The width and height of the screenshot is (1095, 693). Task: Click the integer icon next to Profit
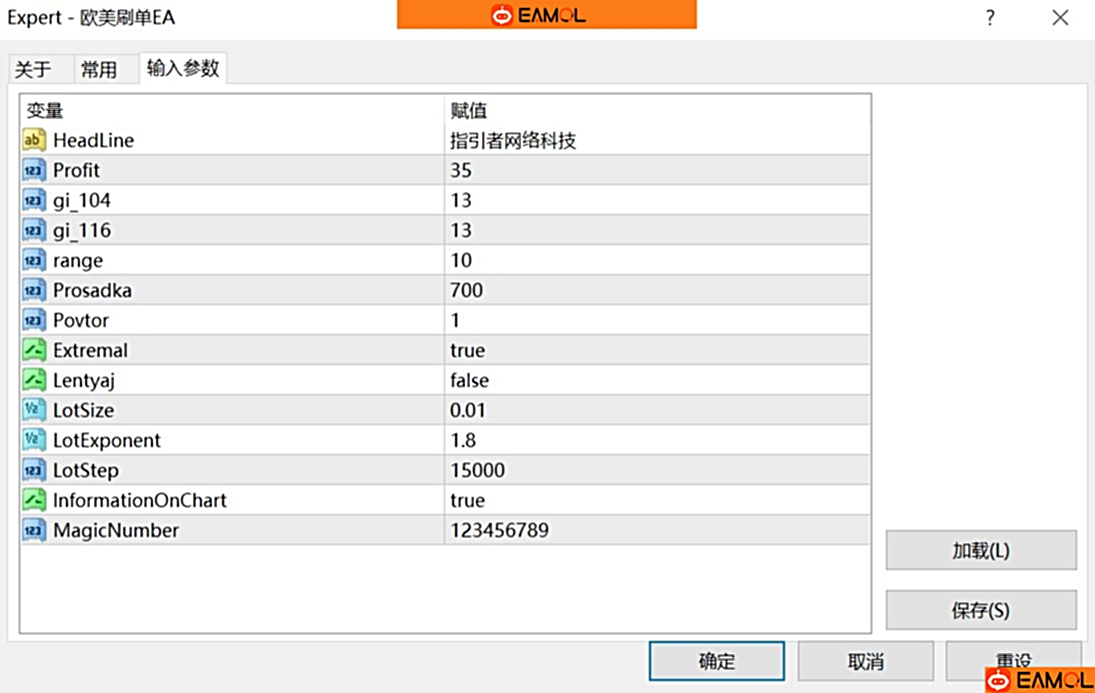point(34,171)
